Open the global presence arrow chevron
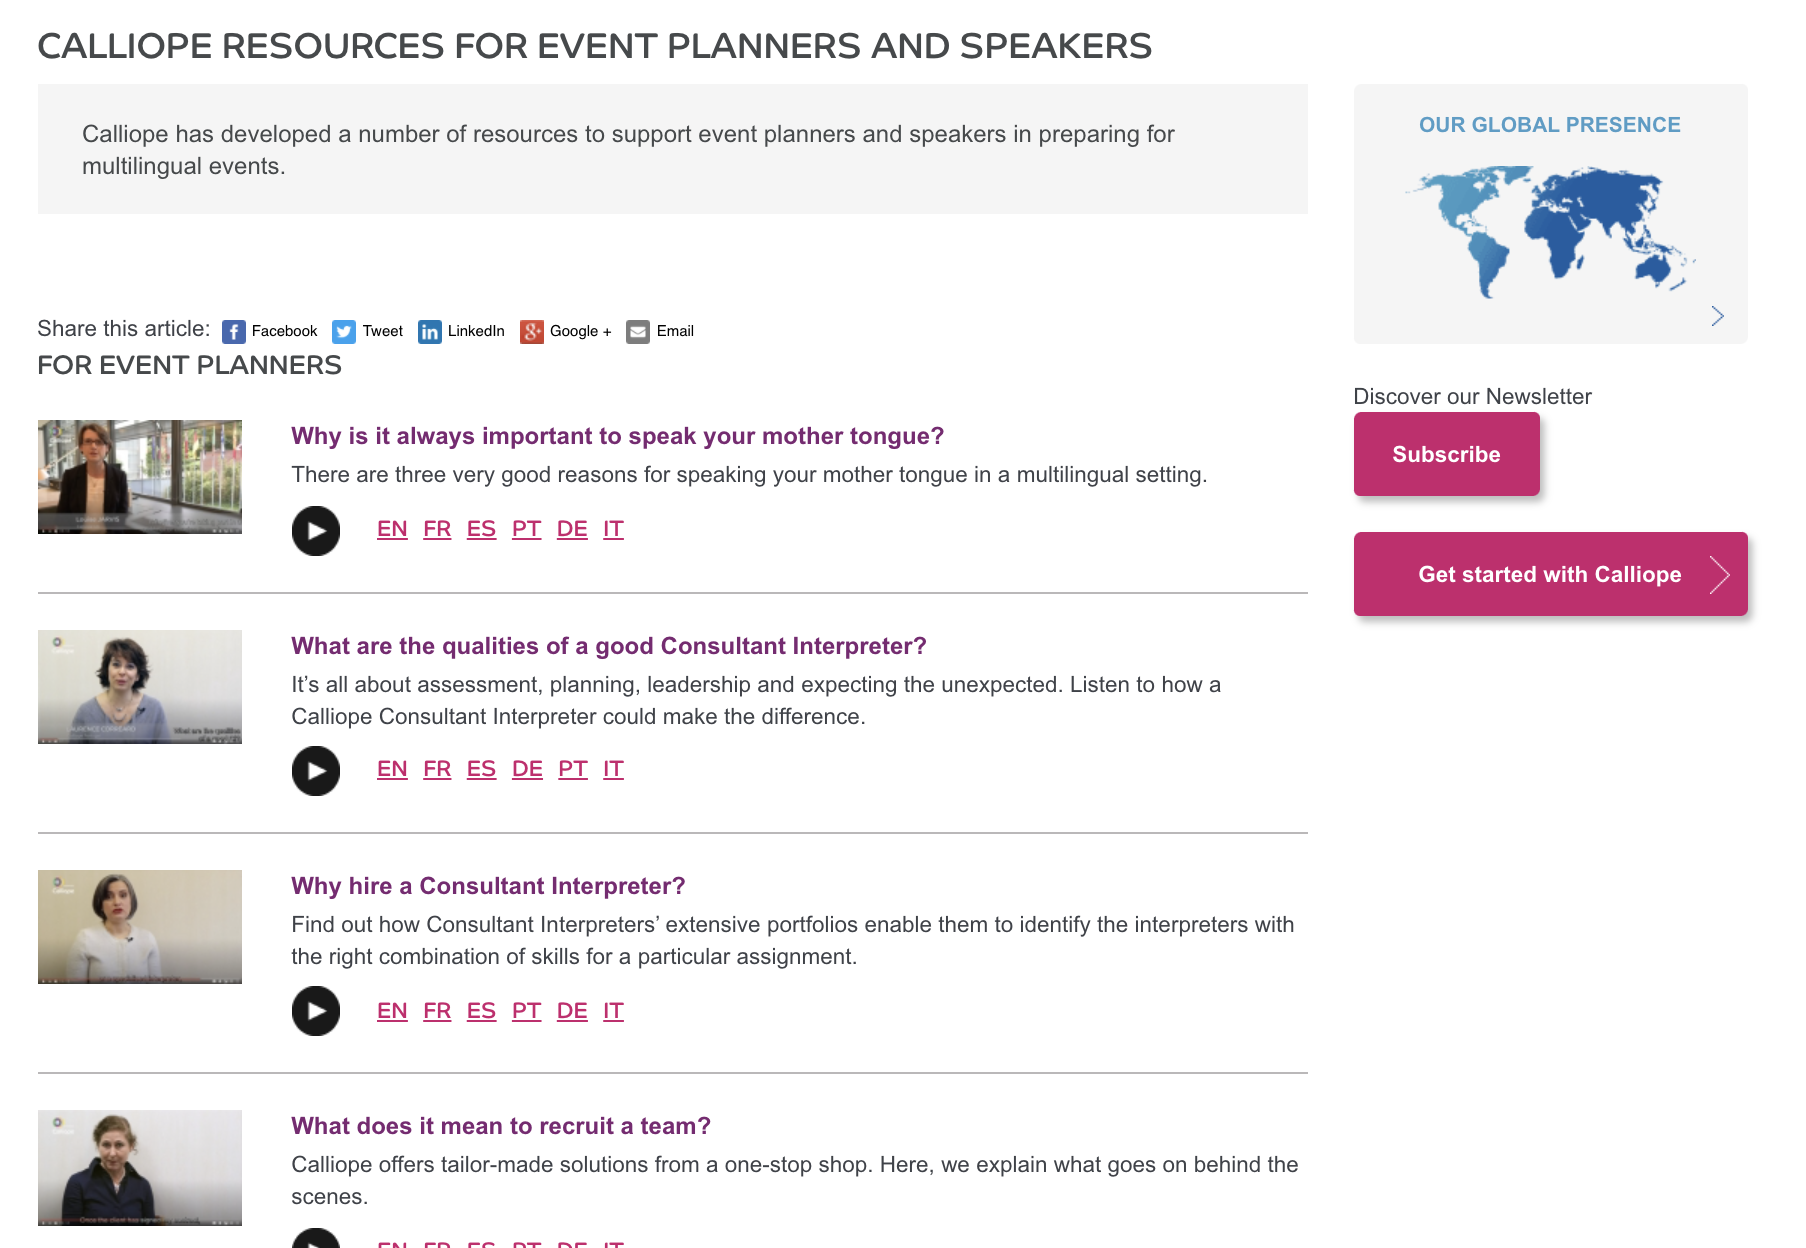 [1717, 316]
